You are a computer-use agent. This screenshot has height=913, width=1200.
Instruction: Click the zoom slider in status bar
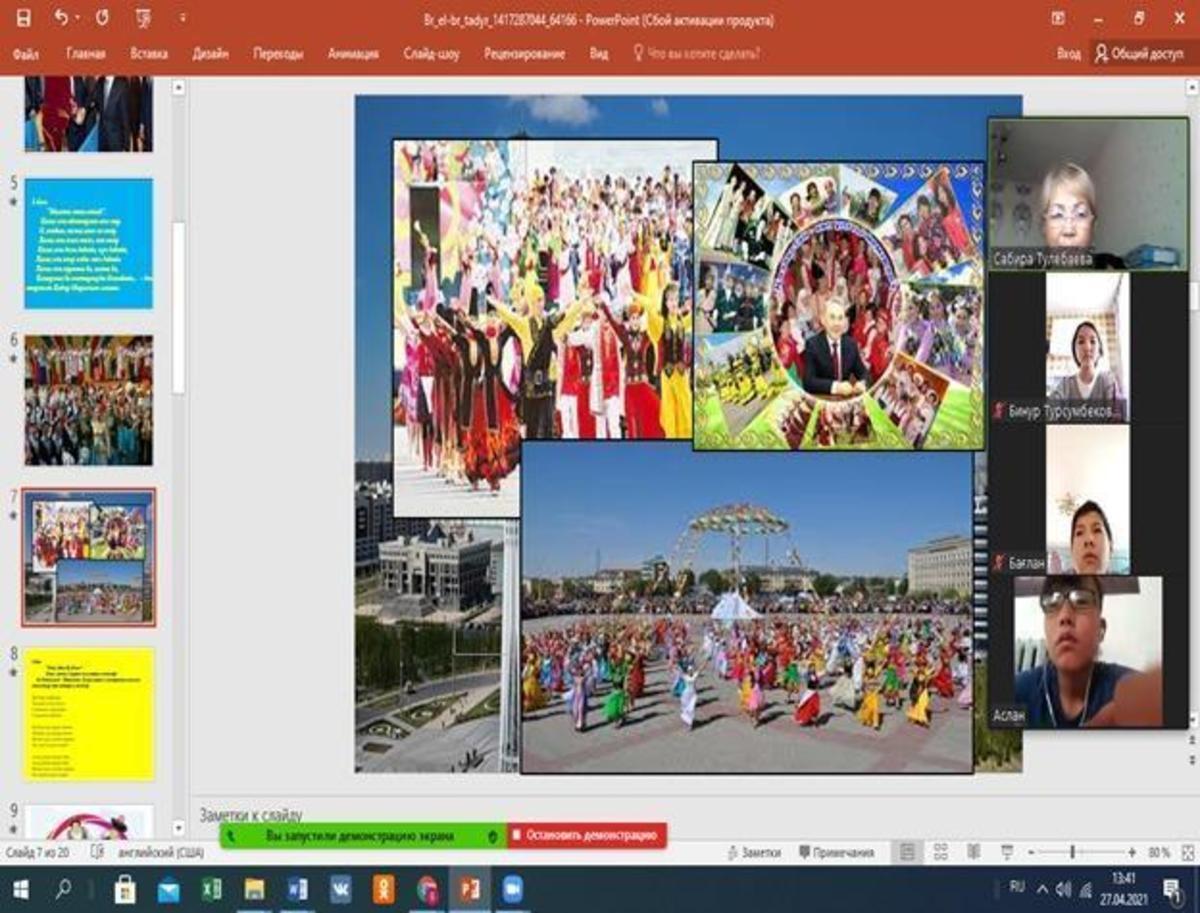click(1072, 853)
